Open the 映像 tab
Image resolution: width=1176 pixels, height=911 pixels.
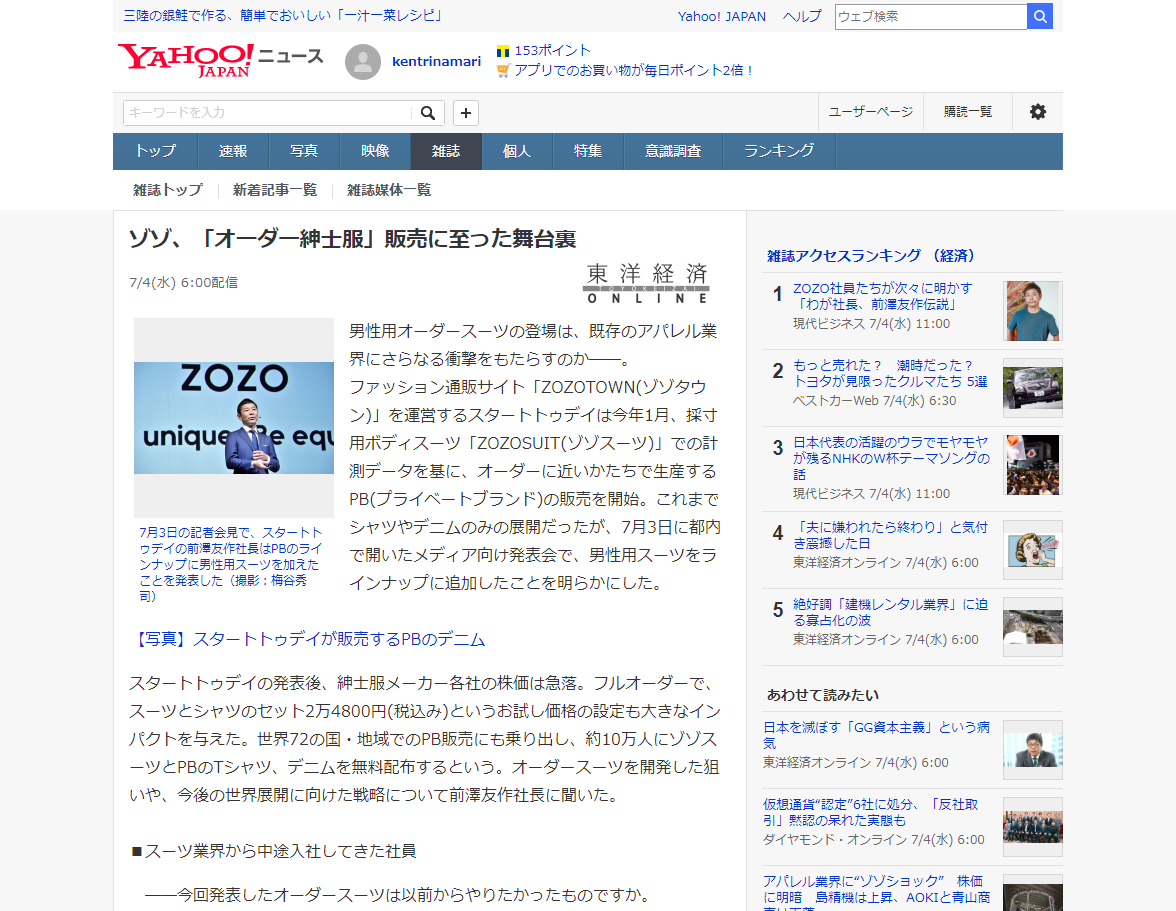click(375, 151)
